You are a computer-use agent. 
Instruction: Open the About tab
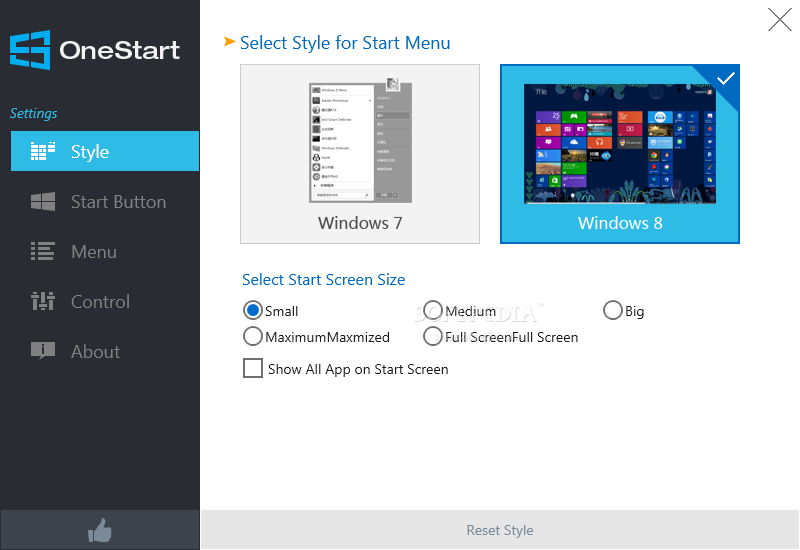click(105, 352)
